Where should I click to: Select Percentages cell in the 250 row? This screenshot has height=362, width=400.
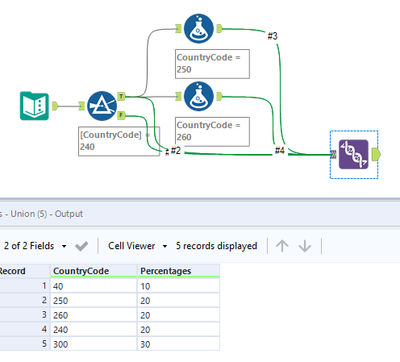178,301
